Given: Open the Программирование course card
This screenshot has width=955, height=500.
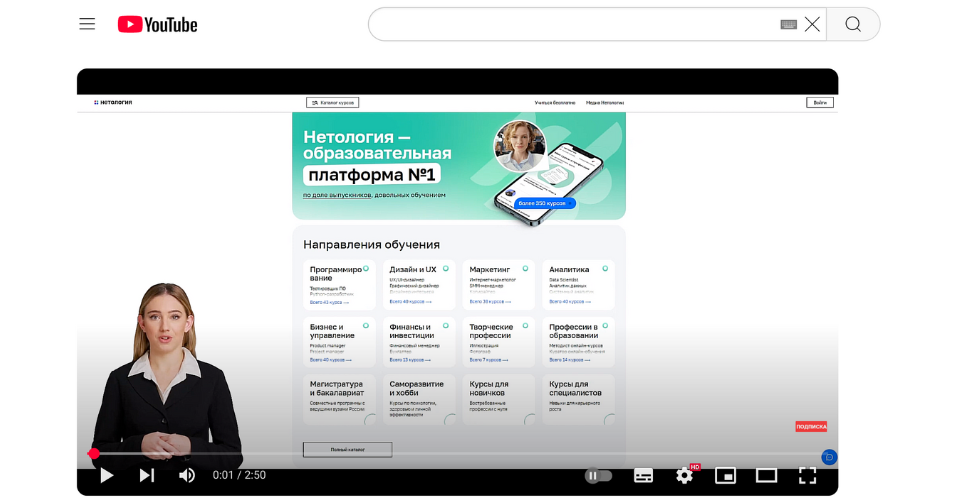Looking at the screenshot, I should coord(339,285).
